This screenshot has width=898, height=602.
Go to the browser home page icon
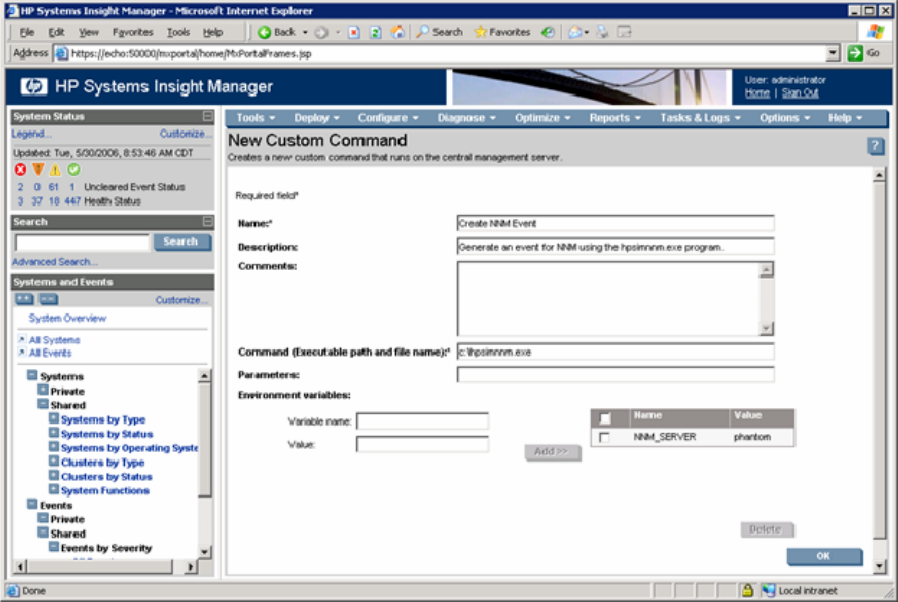397,32
